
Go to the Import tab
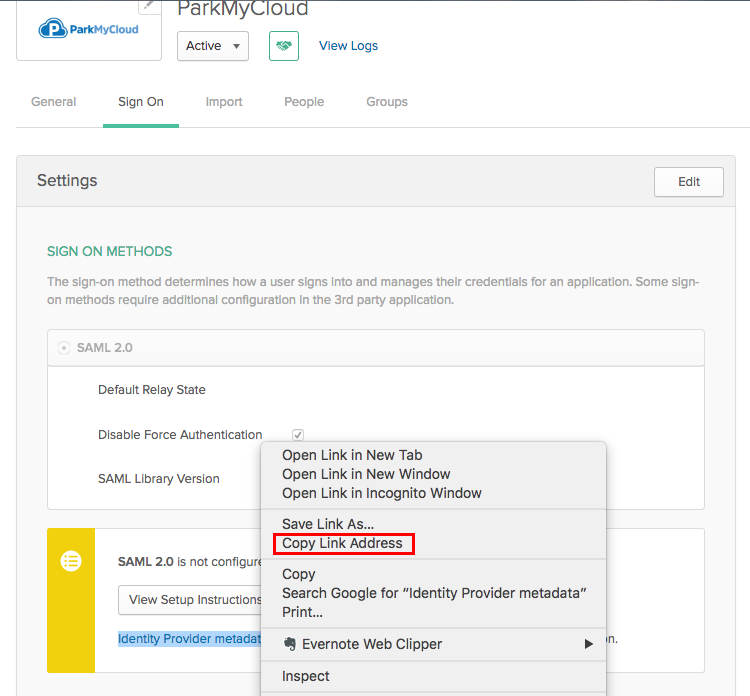224,102
